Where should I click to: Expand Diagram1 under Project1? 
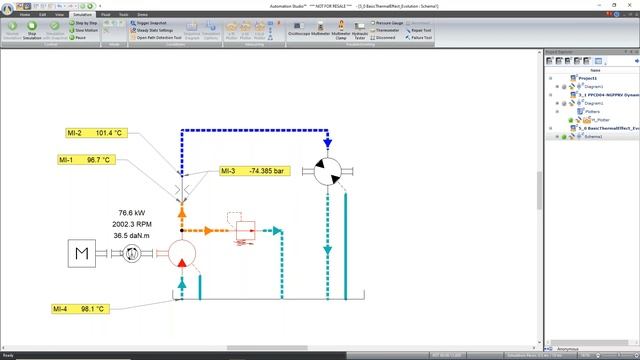tap(557, 87)
